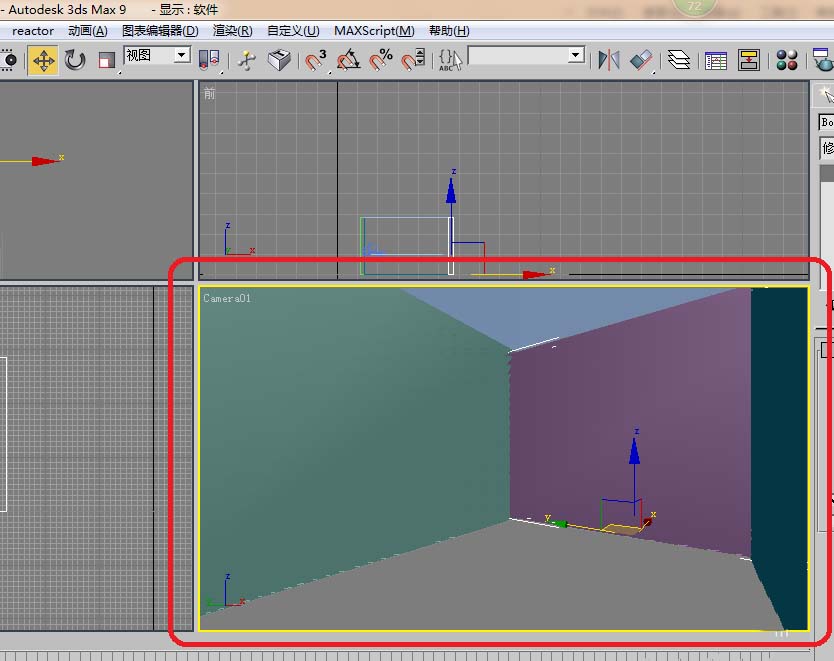Choose the Select and Scale tool
Screen dimensions: 834x661
tap(106, 61)
